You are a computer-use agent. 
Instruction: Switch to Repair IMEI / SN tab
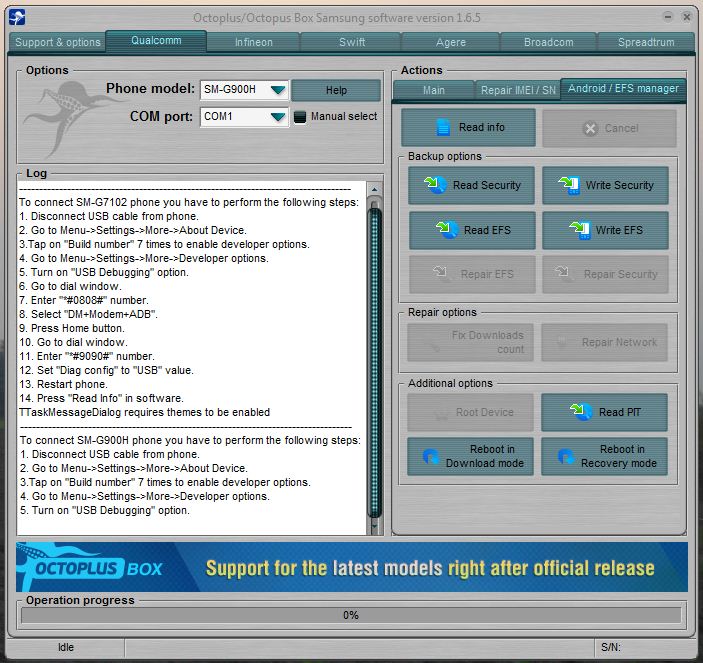coord(518,90)
